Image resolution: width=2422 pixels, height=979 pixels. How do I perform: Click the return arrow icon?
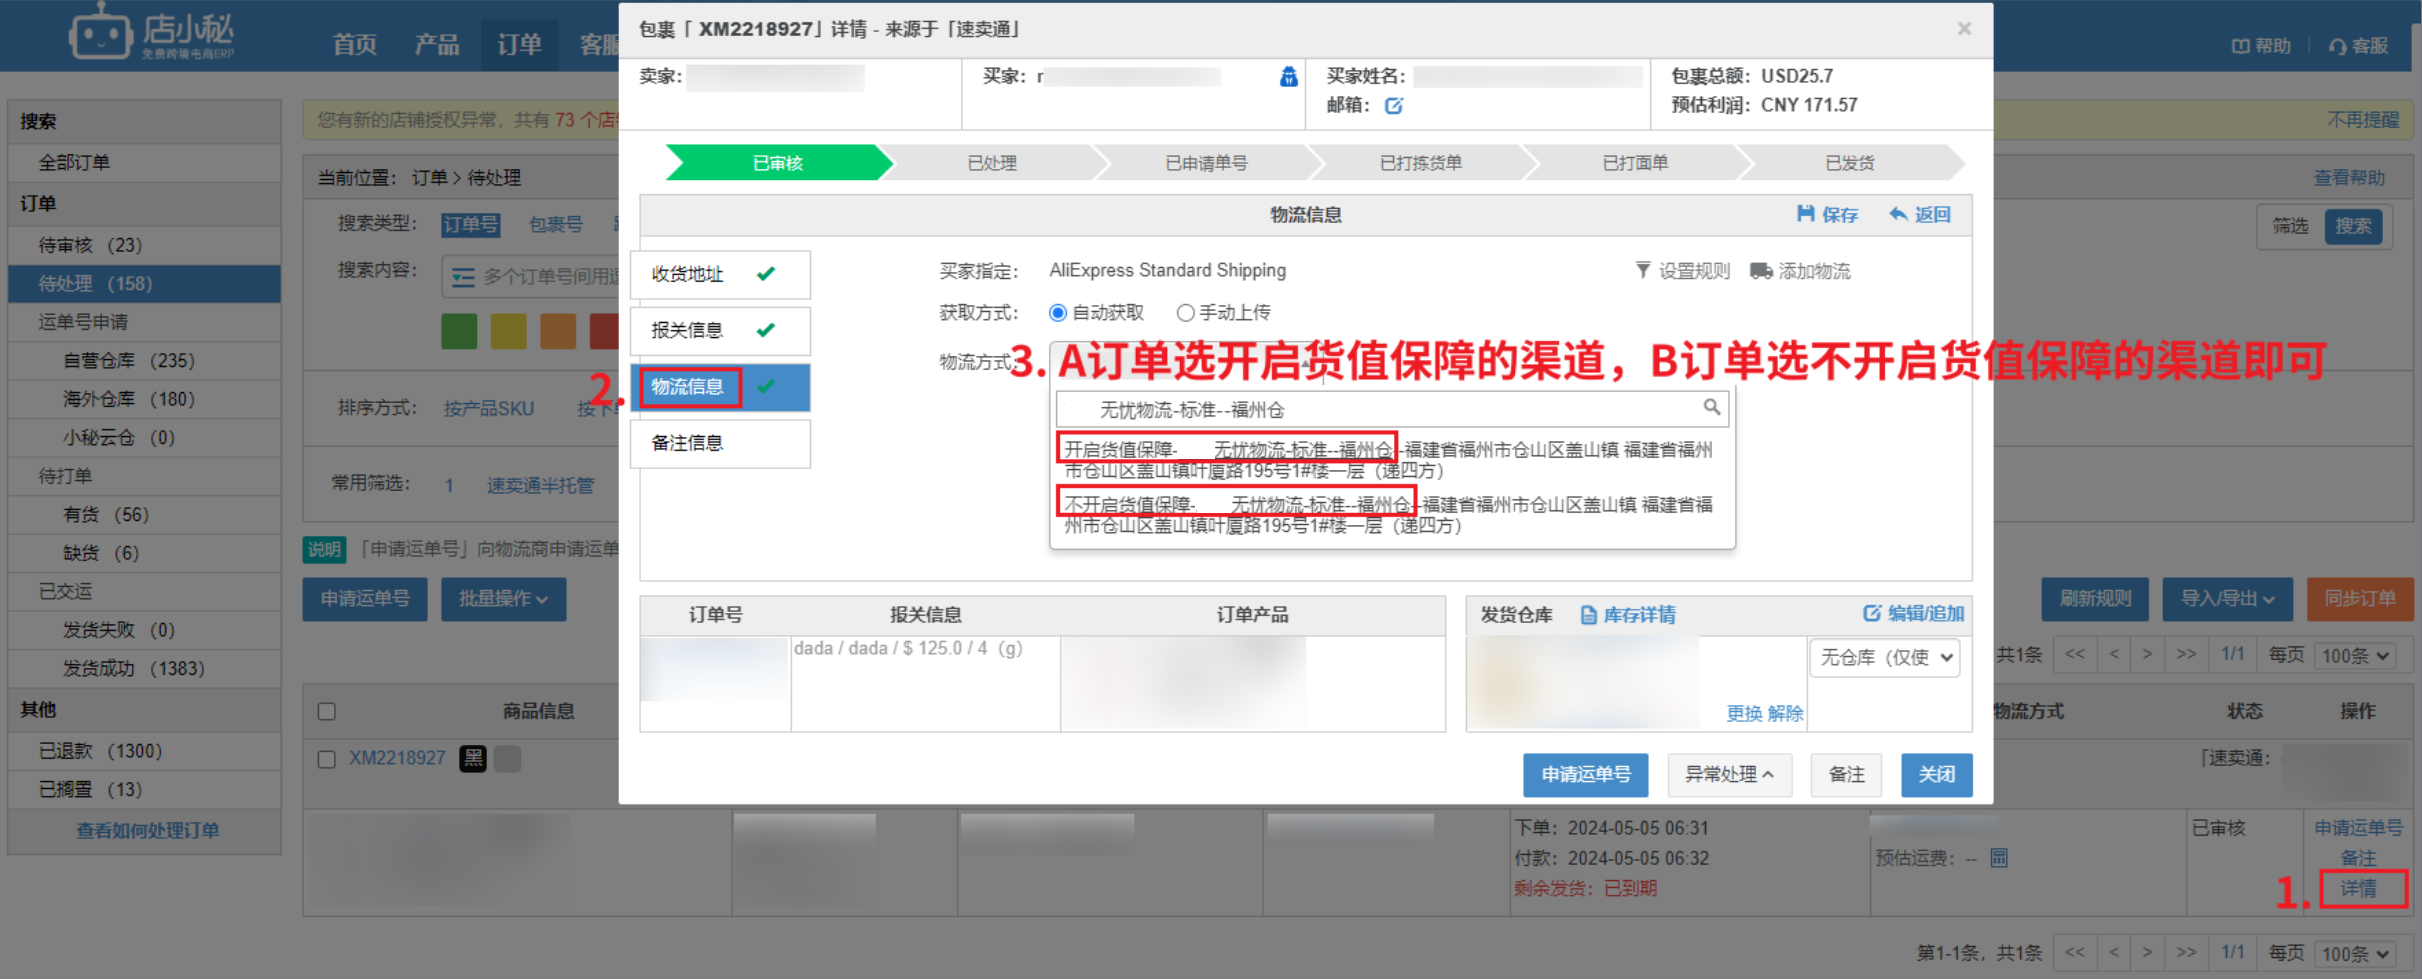[x=1897, y=214]
